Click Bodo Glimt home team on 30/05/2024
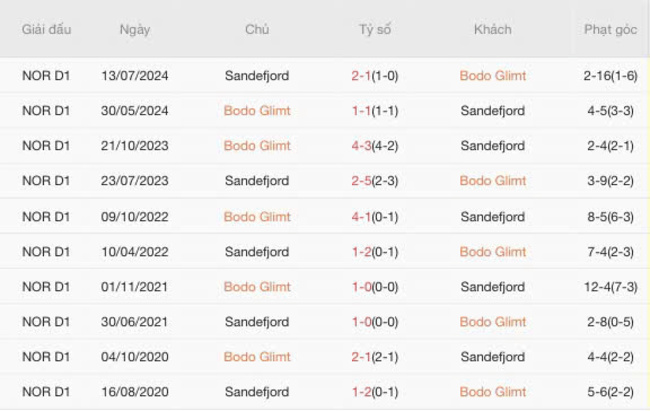Image resolution: width=650 pixels, height=411 pixels. coord(257,111)
